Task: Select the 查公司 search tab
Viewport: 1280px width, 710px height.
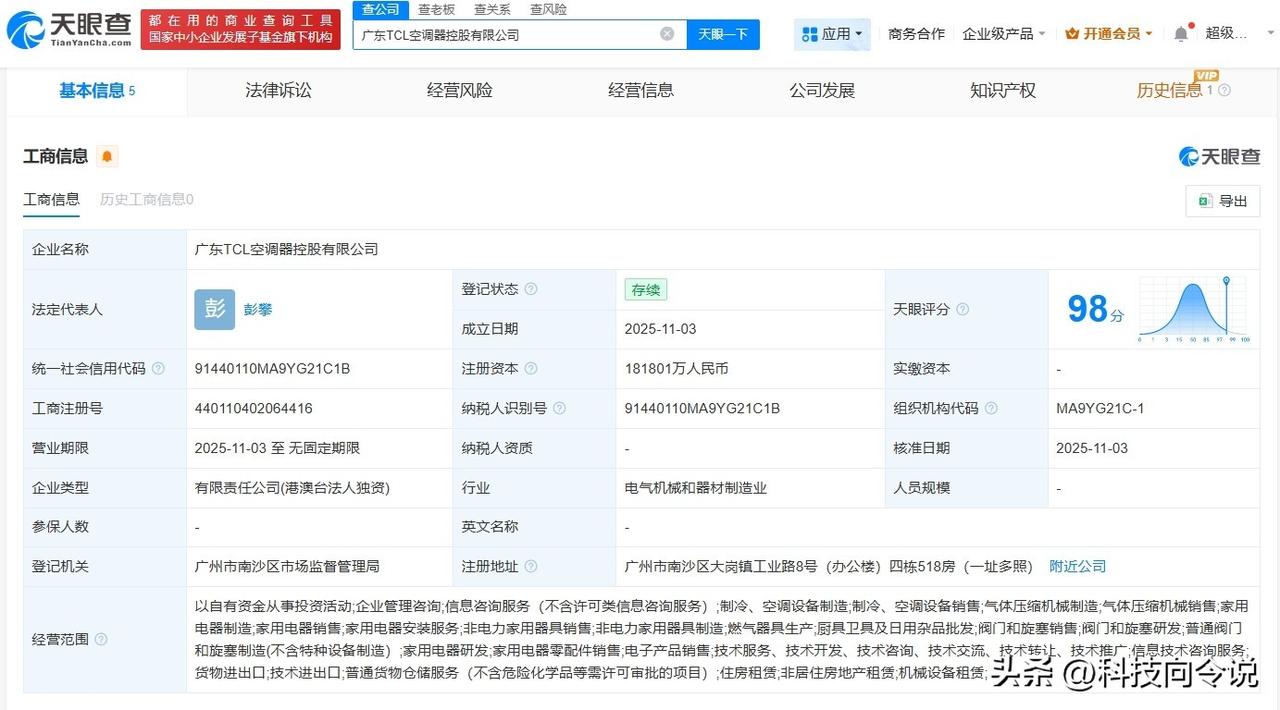Action: pyautogui.click(x=380, y=9)
